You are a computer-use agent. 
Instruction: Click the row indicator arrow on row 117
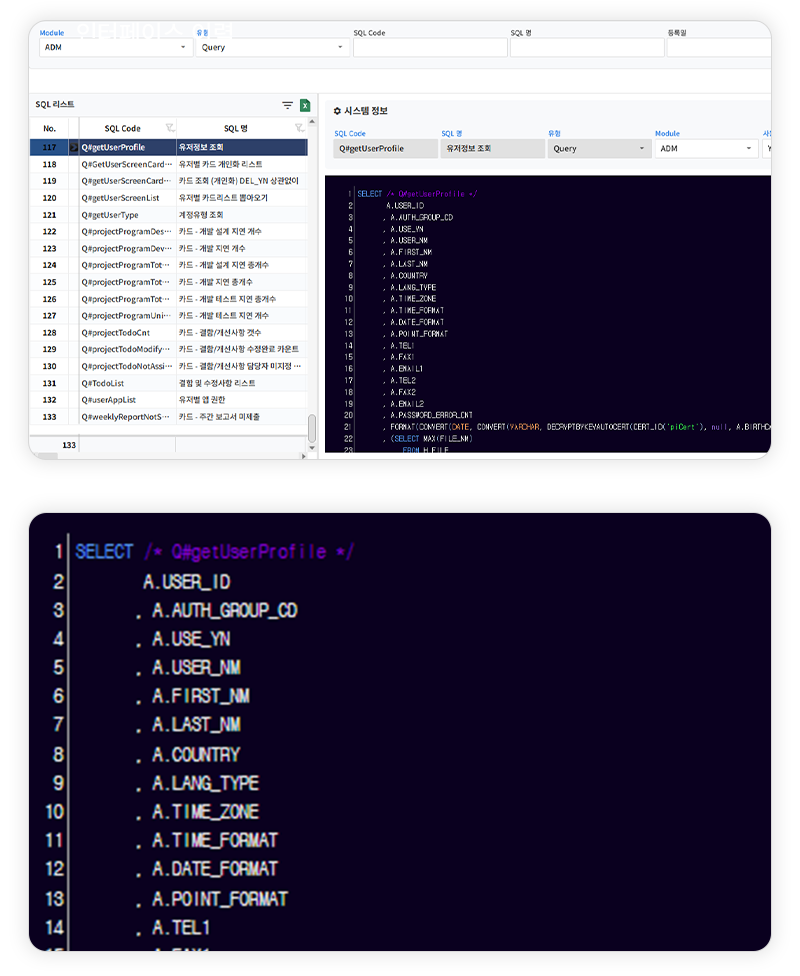pos(73,147)
